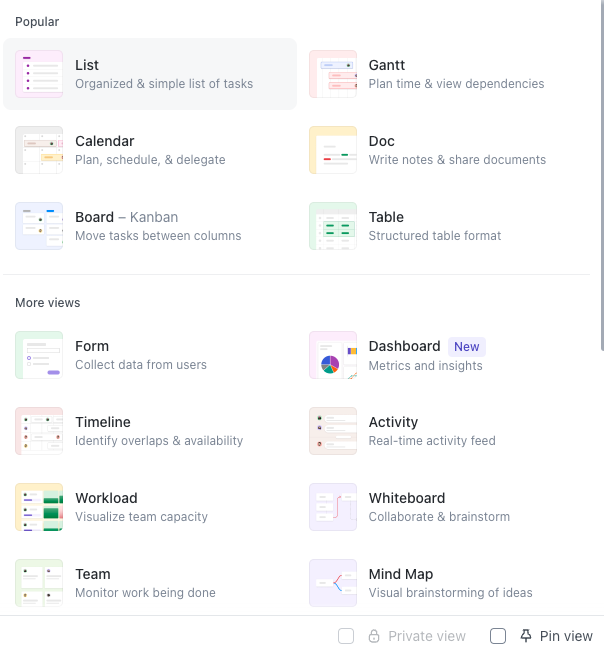This screenshot has width=604, height=649.
Task: Click the Dashboard pie chart icon
Action: click(333, 355)
